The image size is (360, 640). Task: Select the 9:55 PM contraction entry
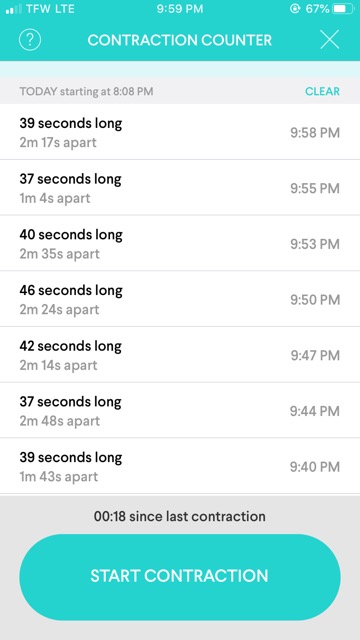180,188
